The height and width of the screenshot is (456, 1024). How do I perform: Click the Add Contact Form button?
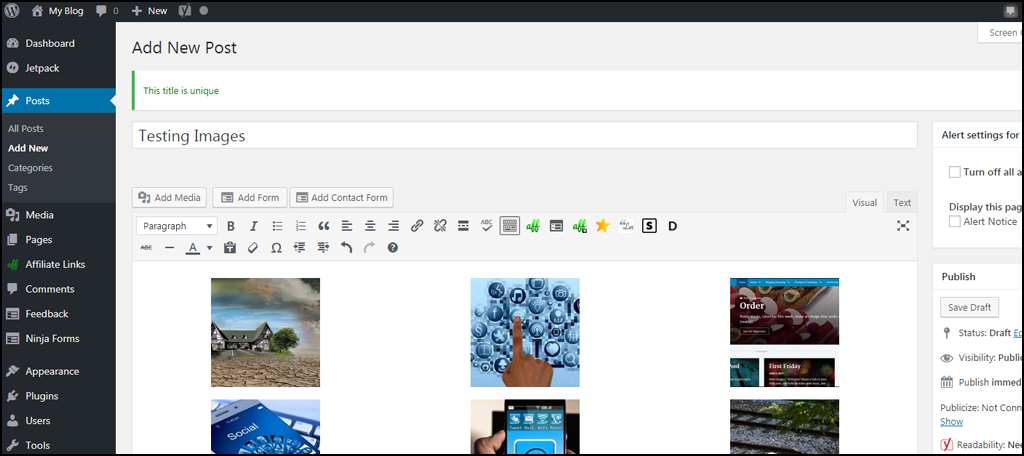point(342,197)
